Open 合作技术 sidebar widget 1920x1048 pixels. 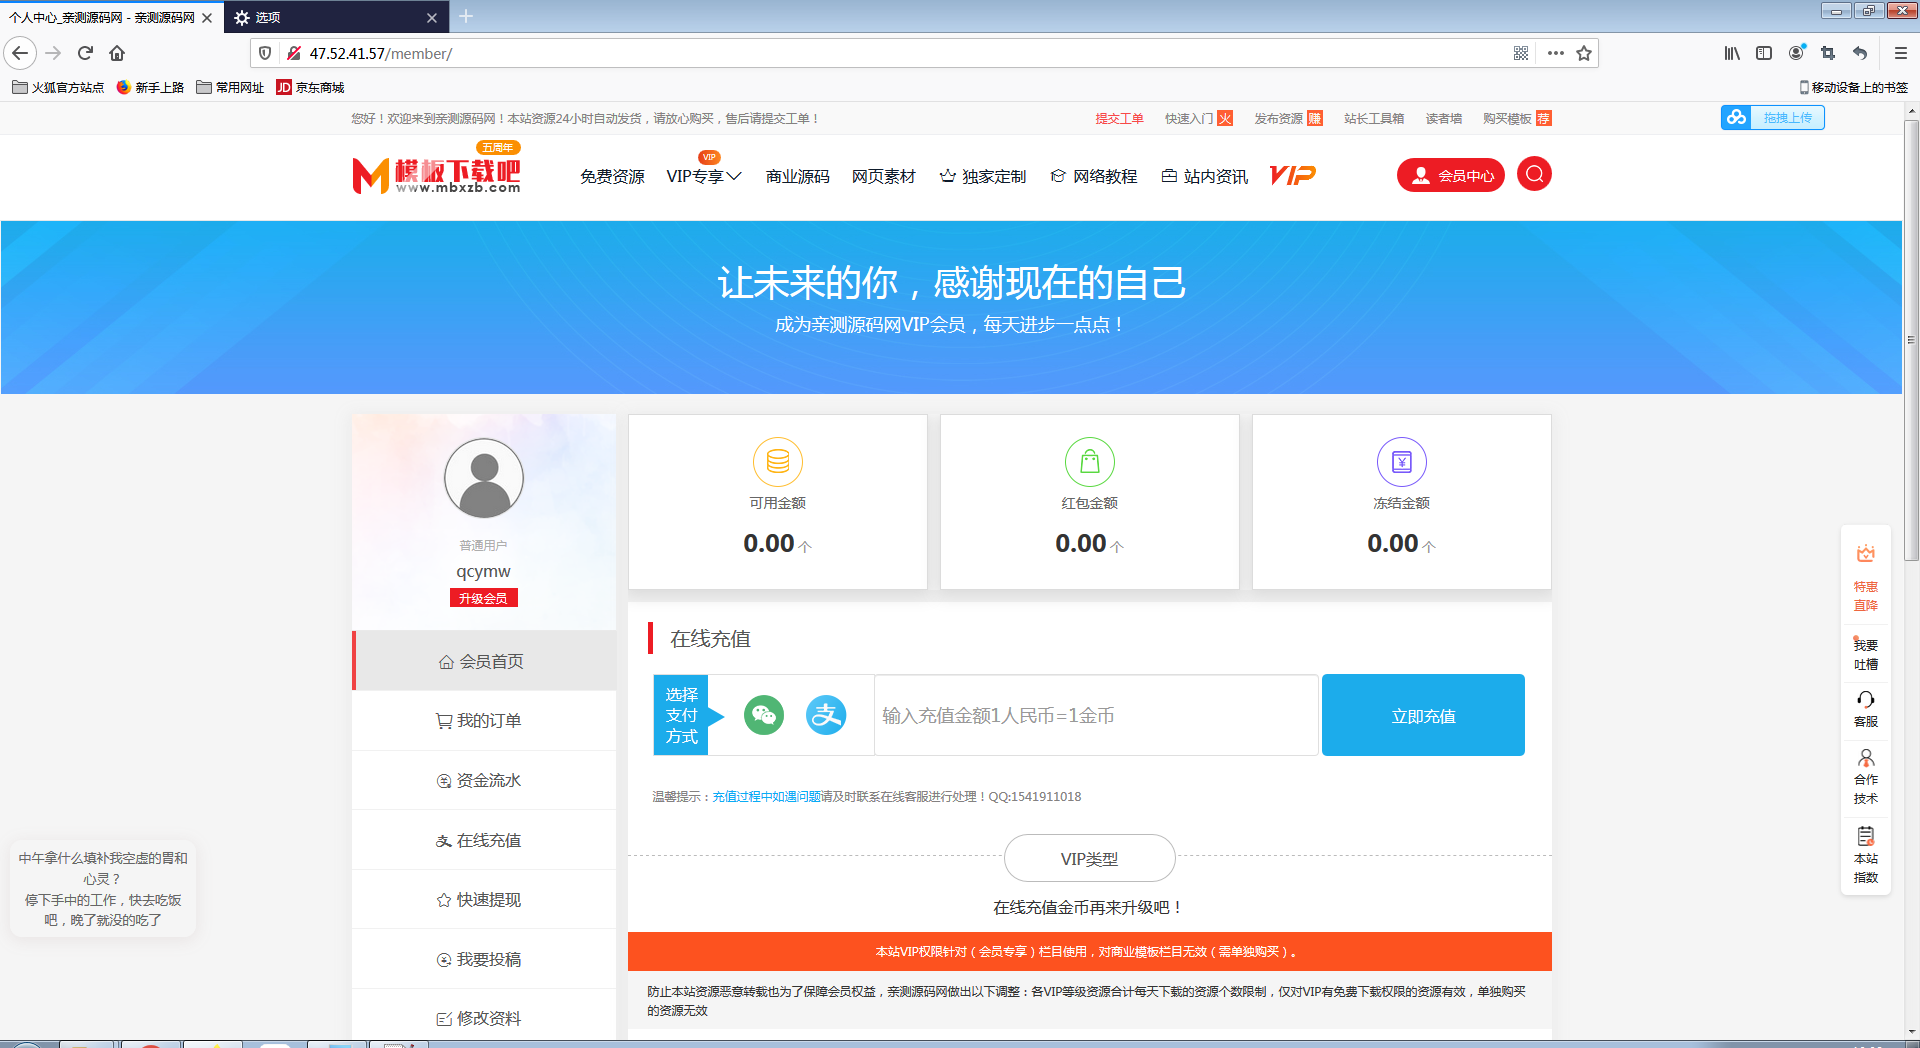pos(1866,777)
